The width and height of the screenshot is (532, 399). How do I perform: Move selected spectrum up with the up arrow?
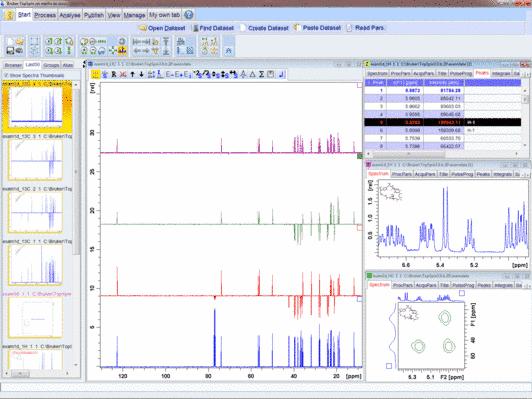tap(132, 74)
